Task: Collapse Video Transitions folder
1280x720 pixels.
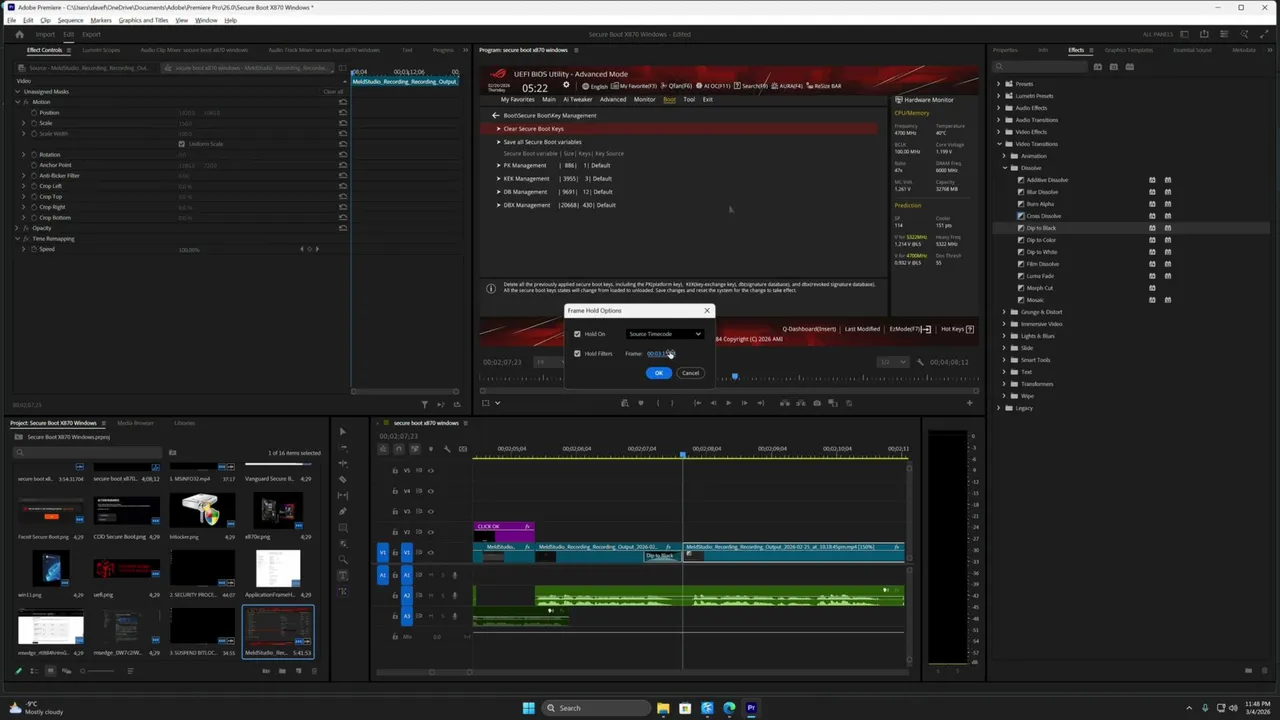Action: pos(998,144)
